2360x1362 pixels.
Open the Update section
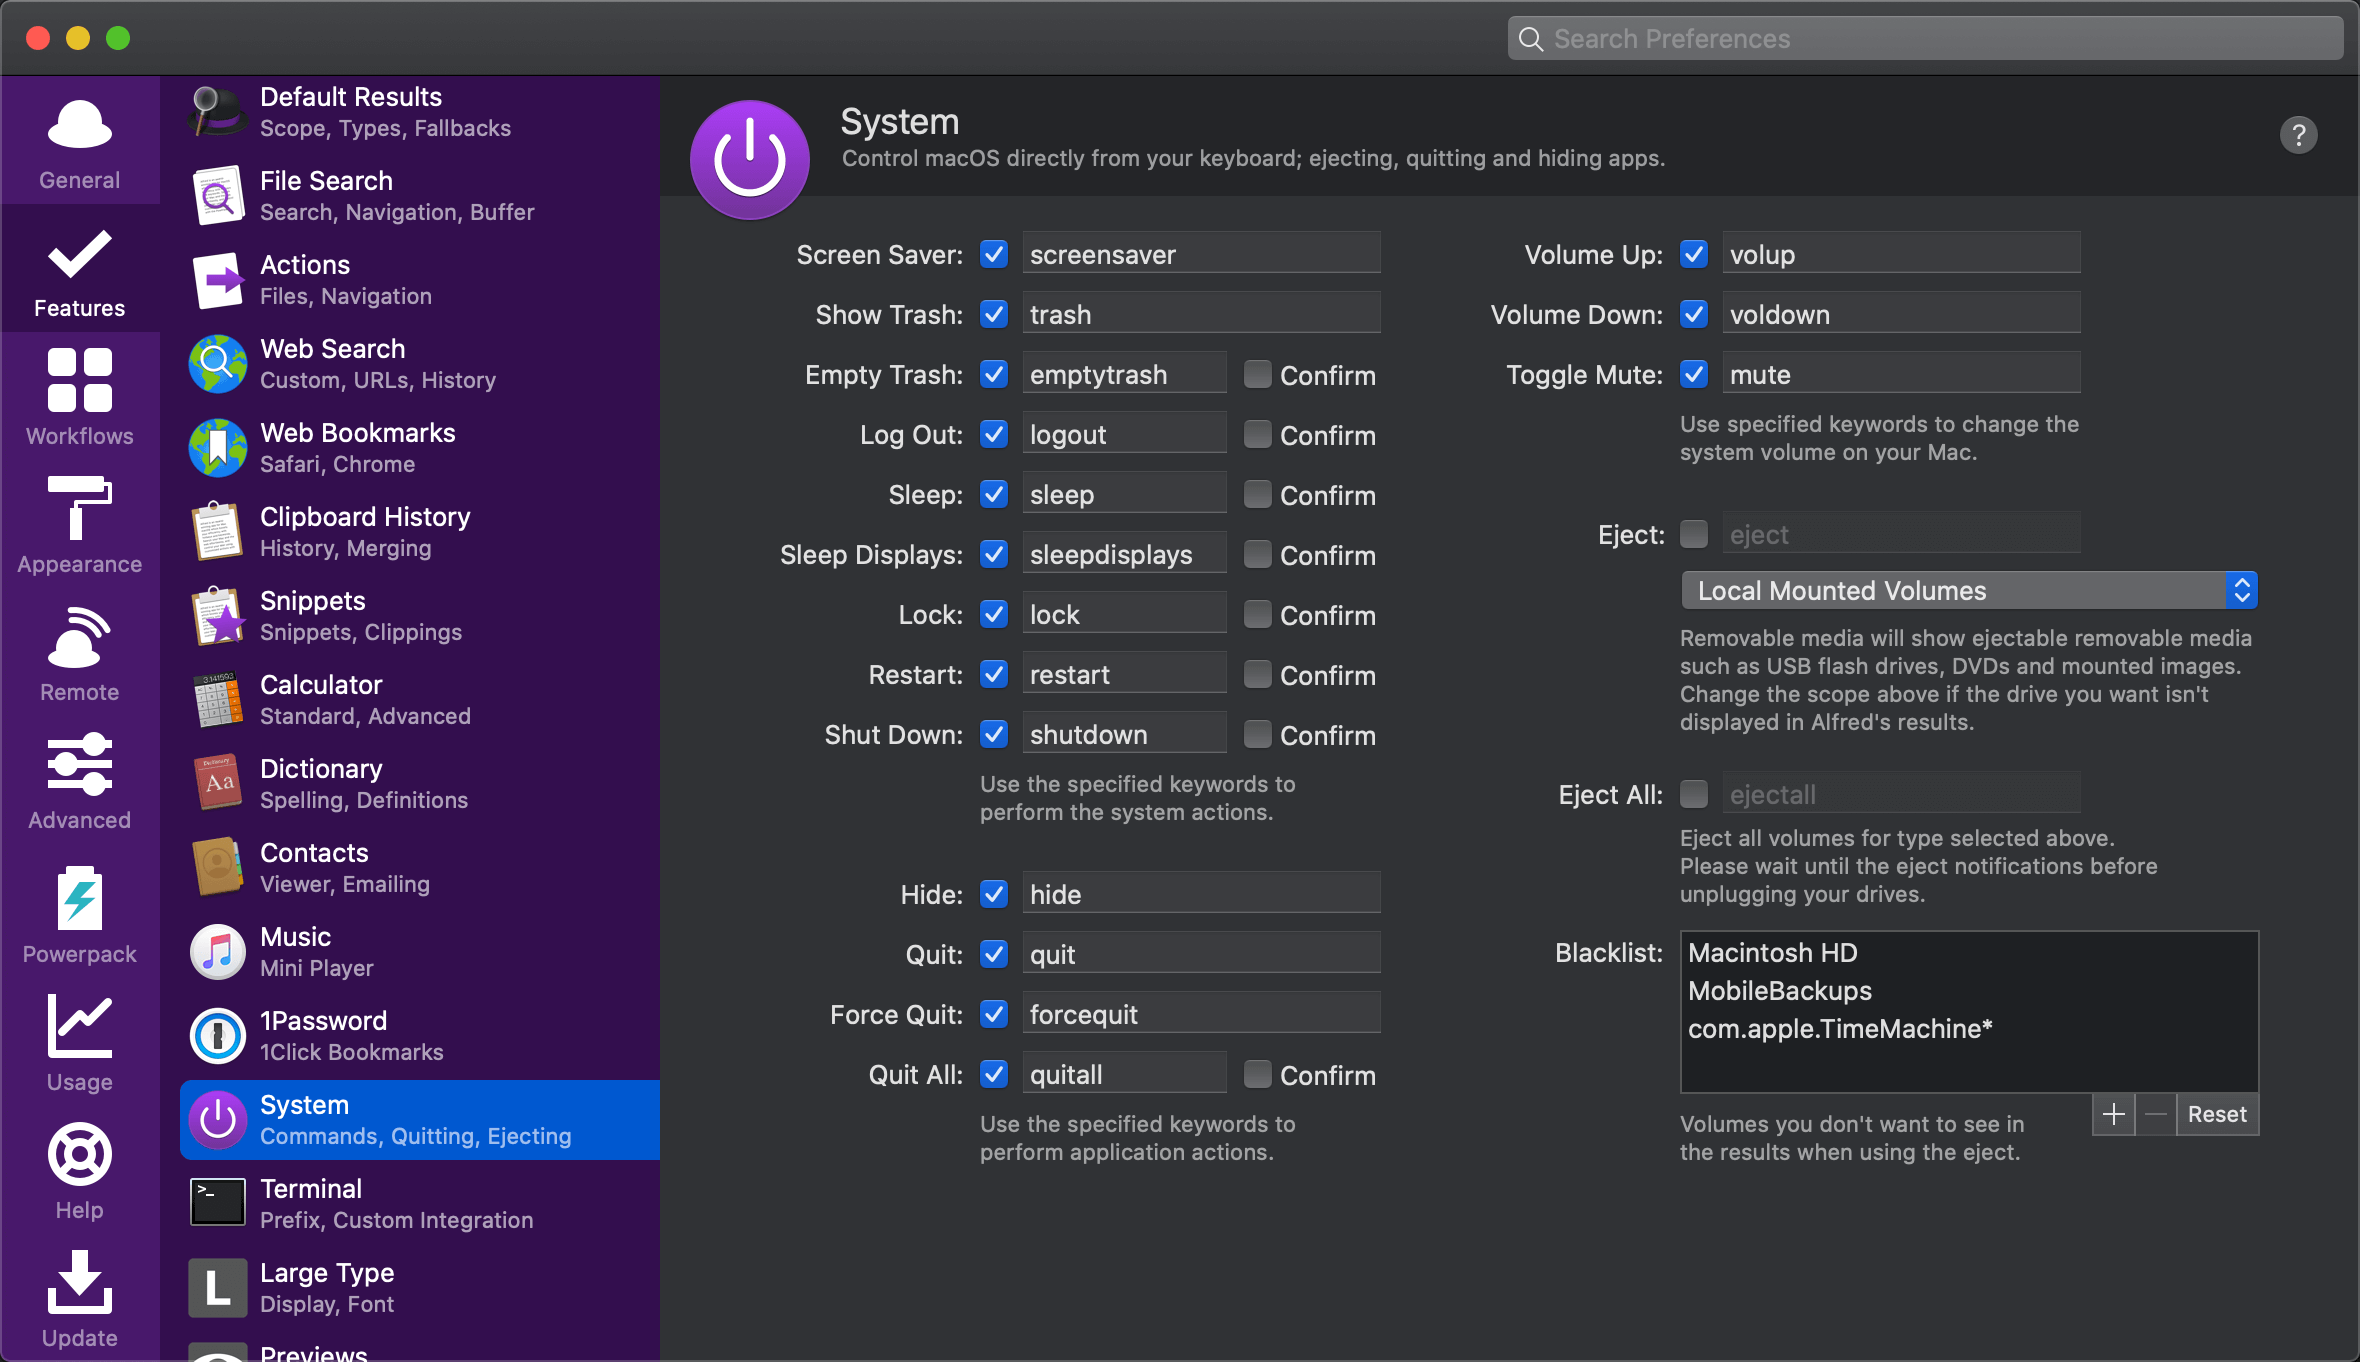pyautogui.click(x=80, y=1298)
